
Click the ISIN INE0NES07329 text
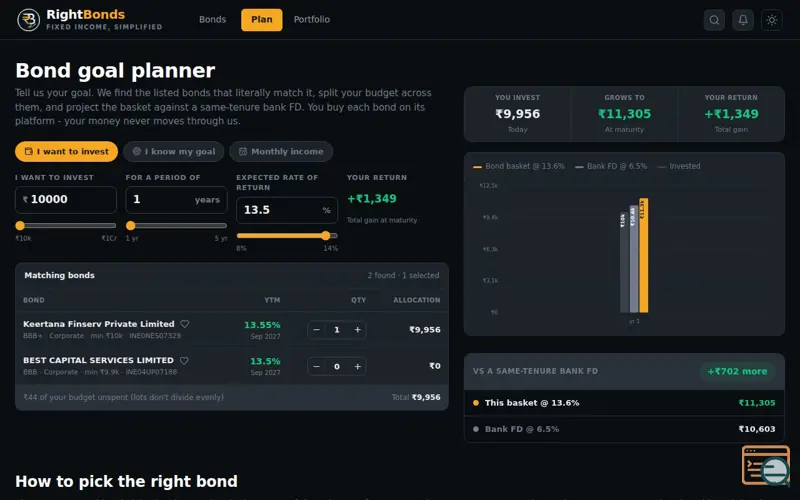tap(155, 336)
